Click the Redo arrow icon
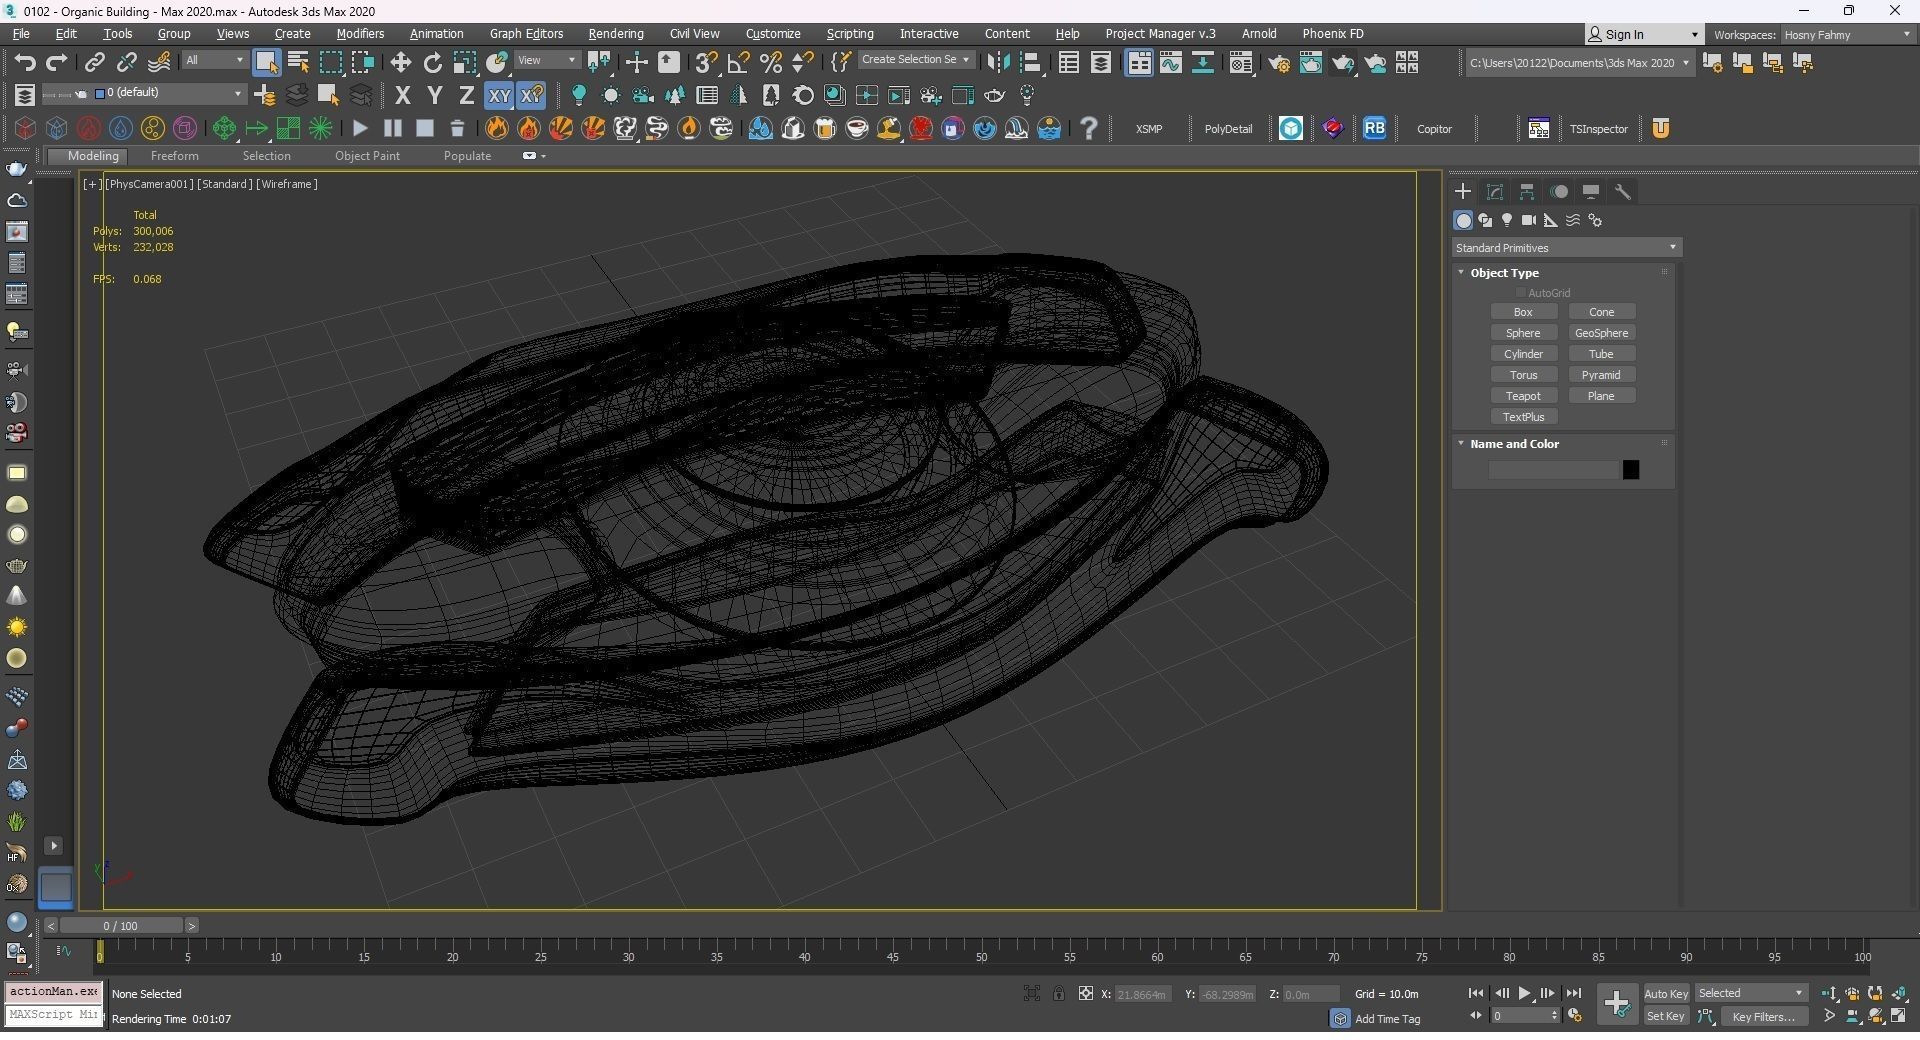This screenshot has height=1040, width=1920. [57, 63]
